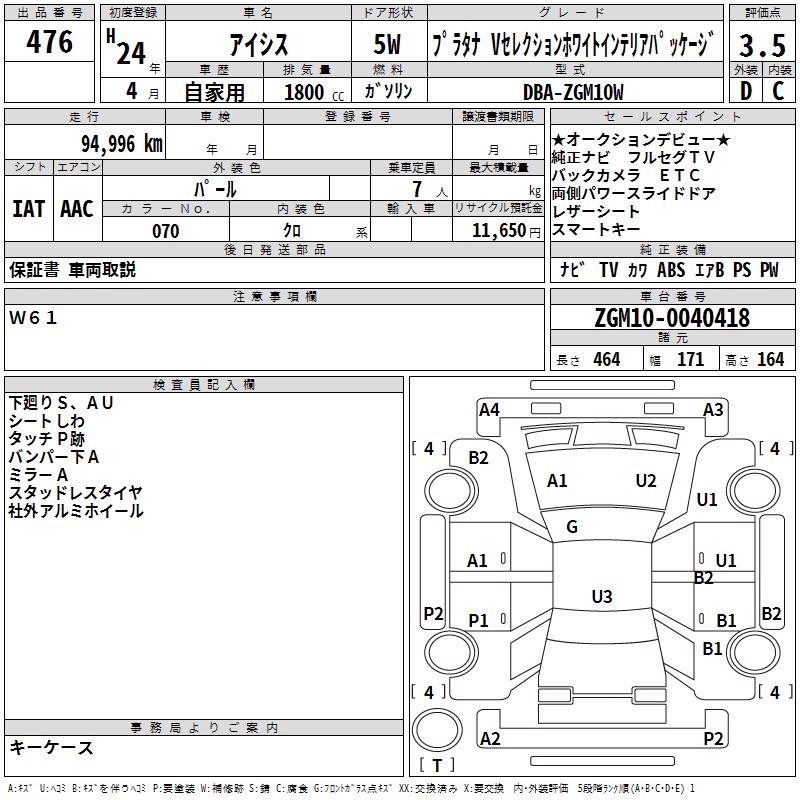
Task: Click the lot number 476
Action: point(49,41)
